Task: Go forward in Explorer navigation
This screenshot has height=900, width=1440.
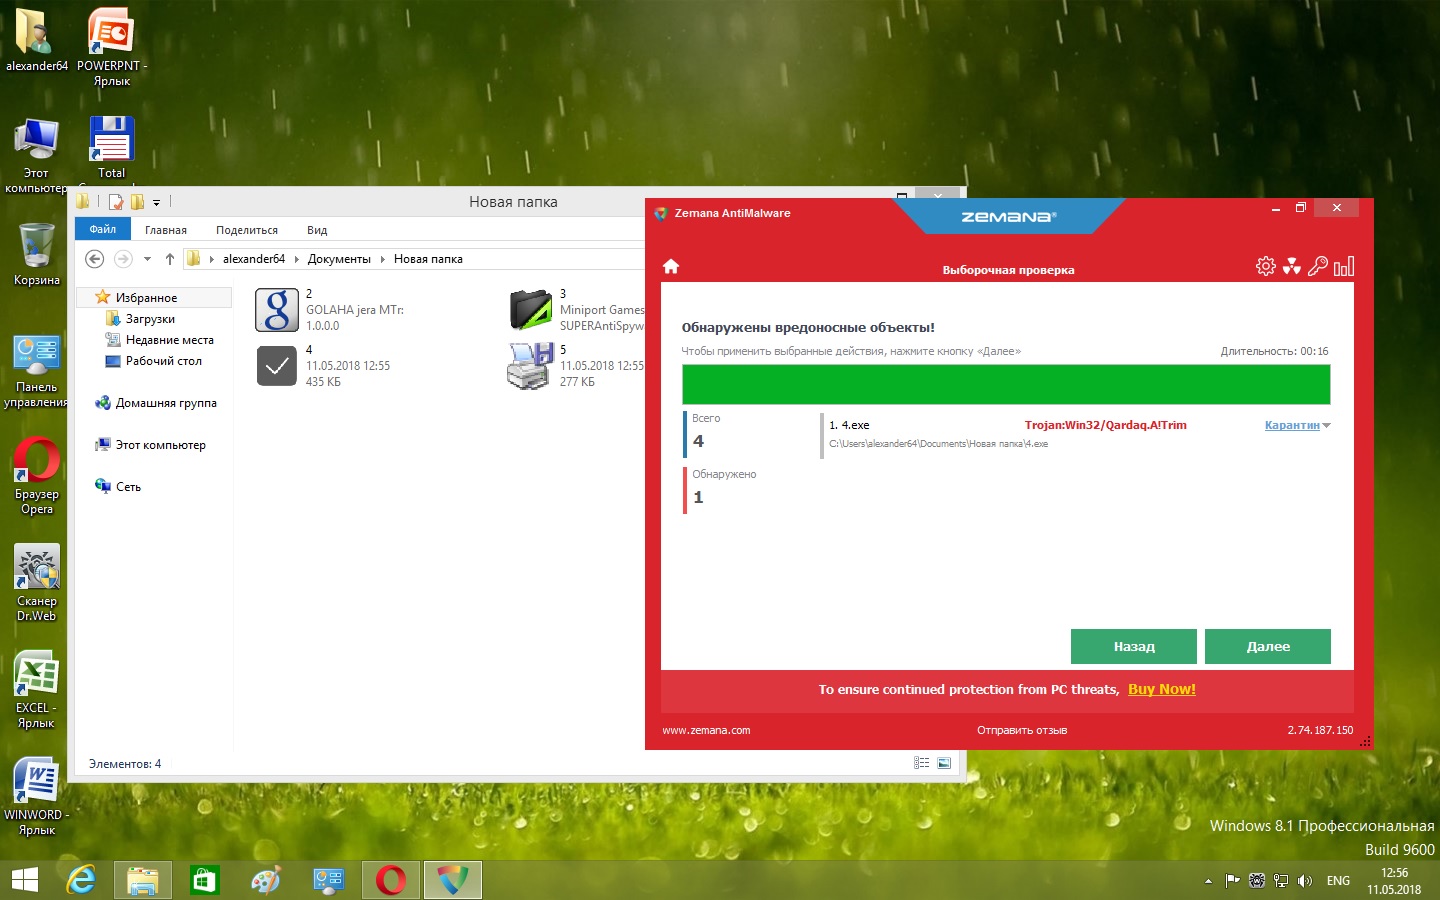Action: (x=123, y=259)
